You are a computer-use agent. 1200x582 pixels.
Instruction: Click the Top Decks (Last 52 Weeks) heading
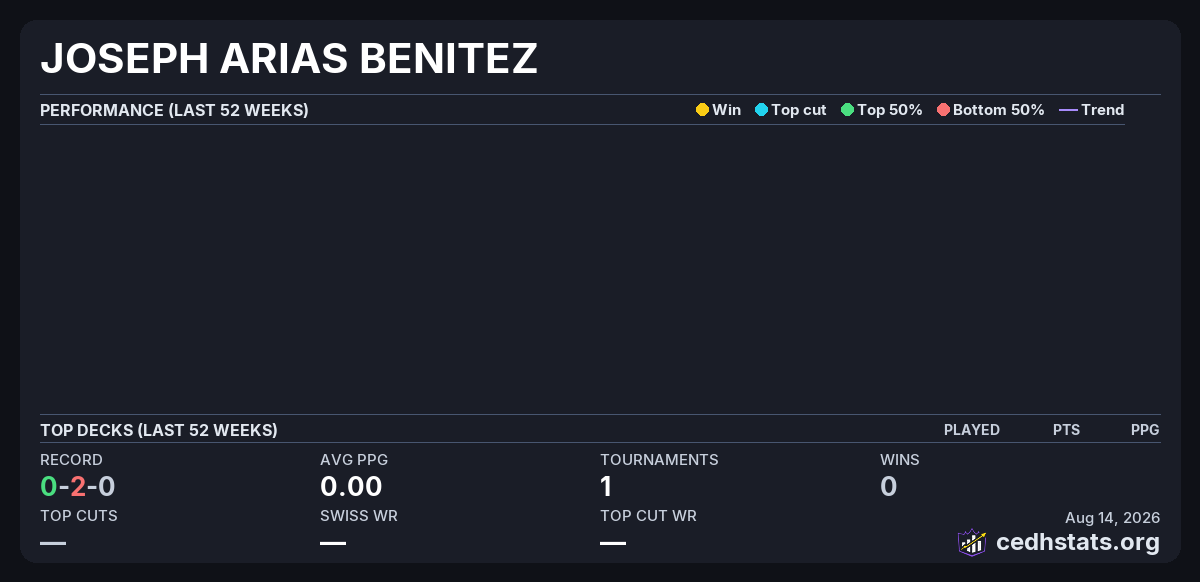(x=159, y=430)
